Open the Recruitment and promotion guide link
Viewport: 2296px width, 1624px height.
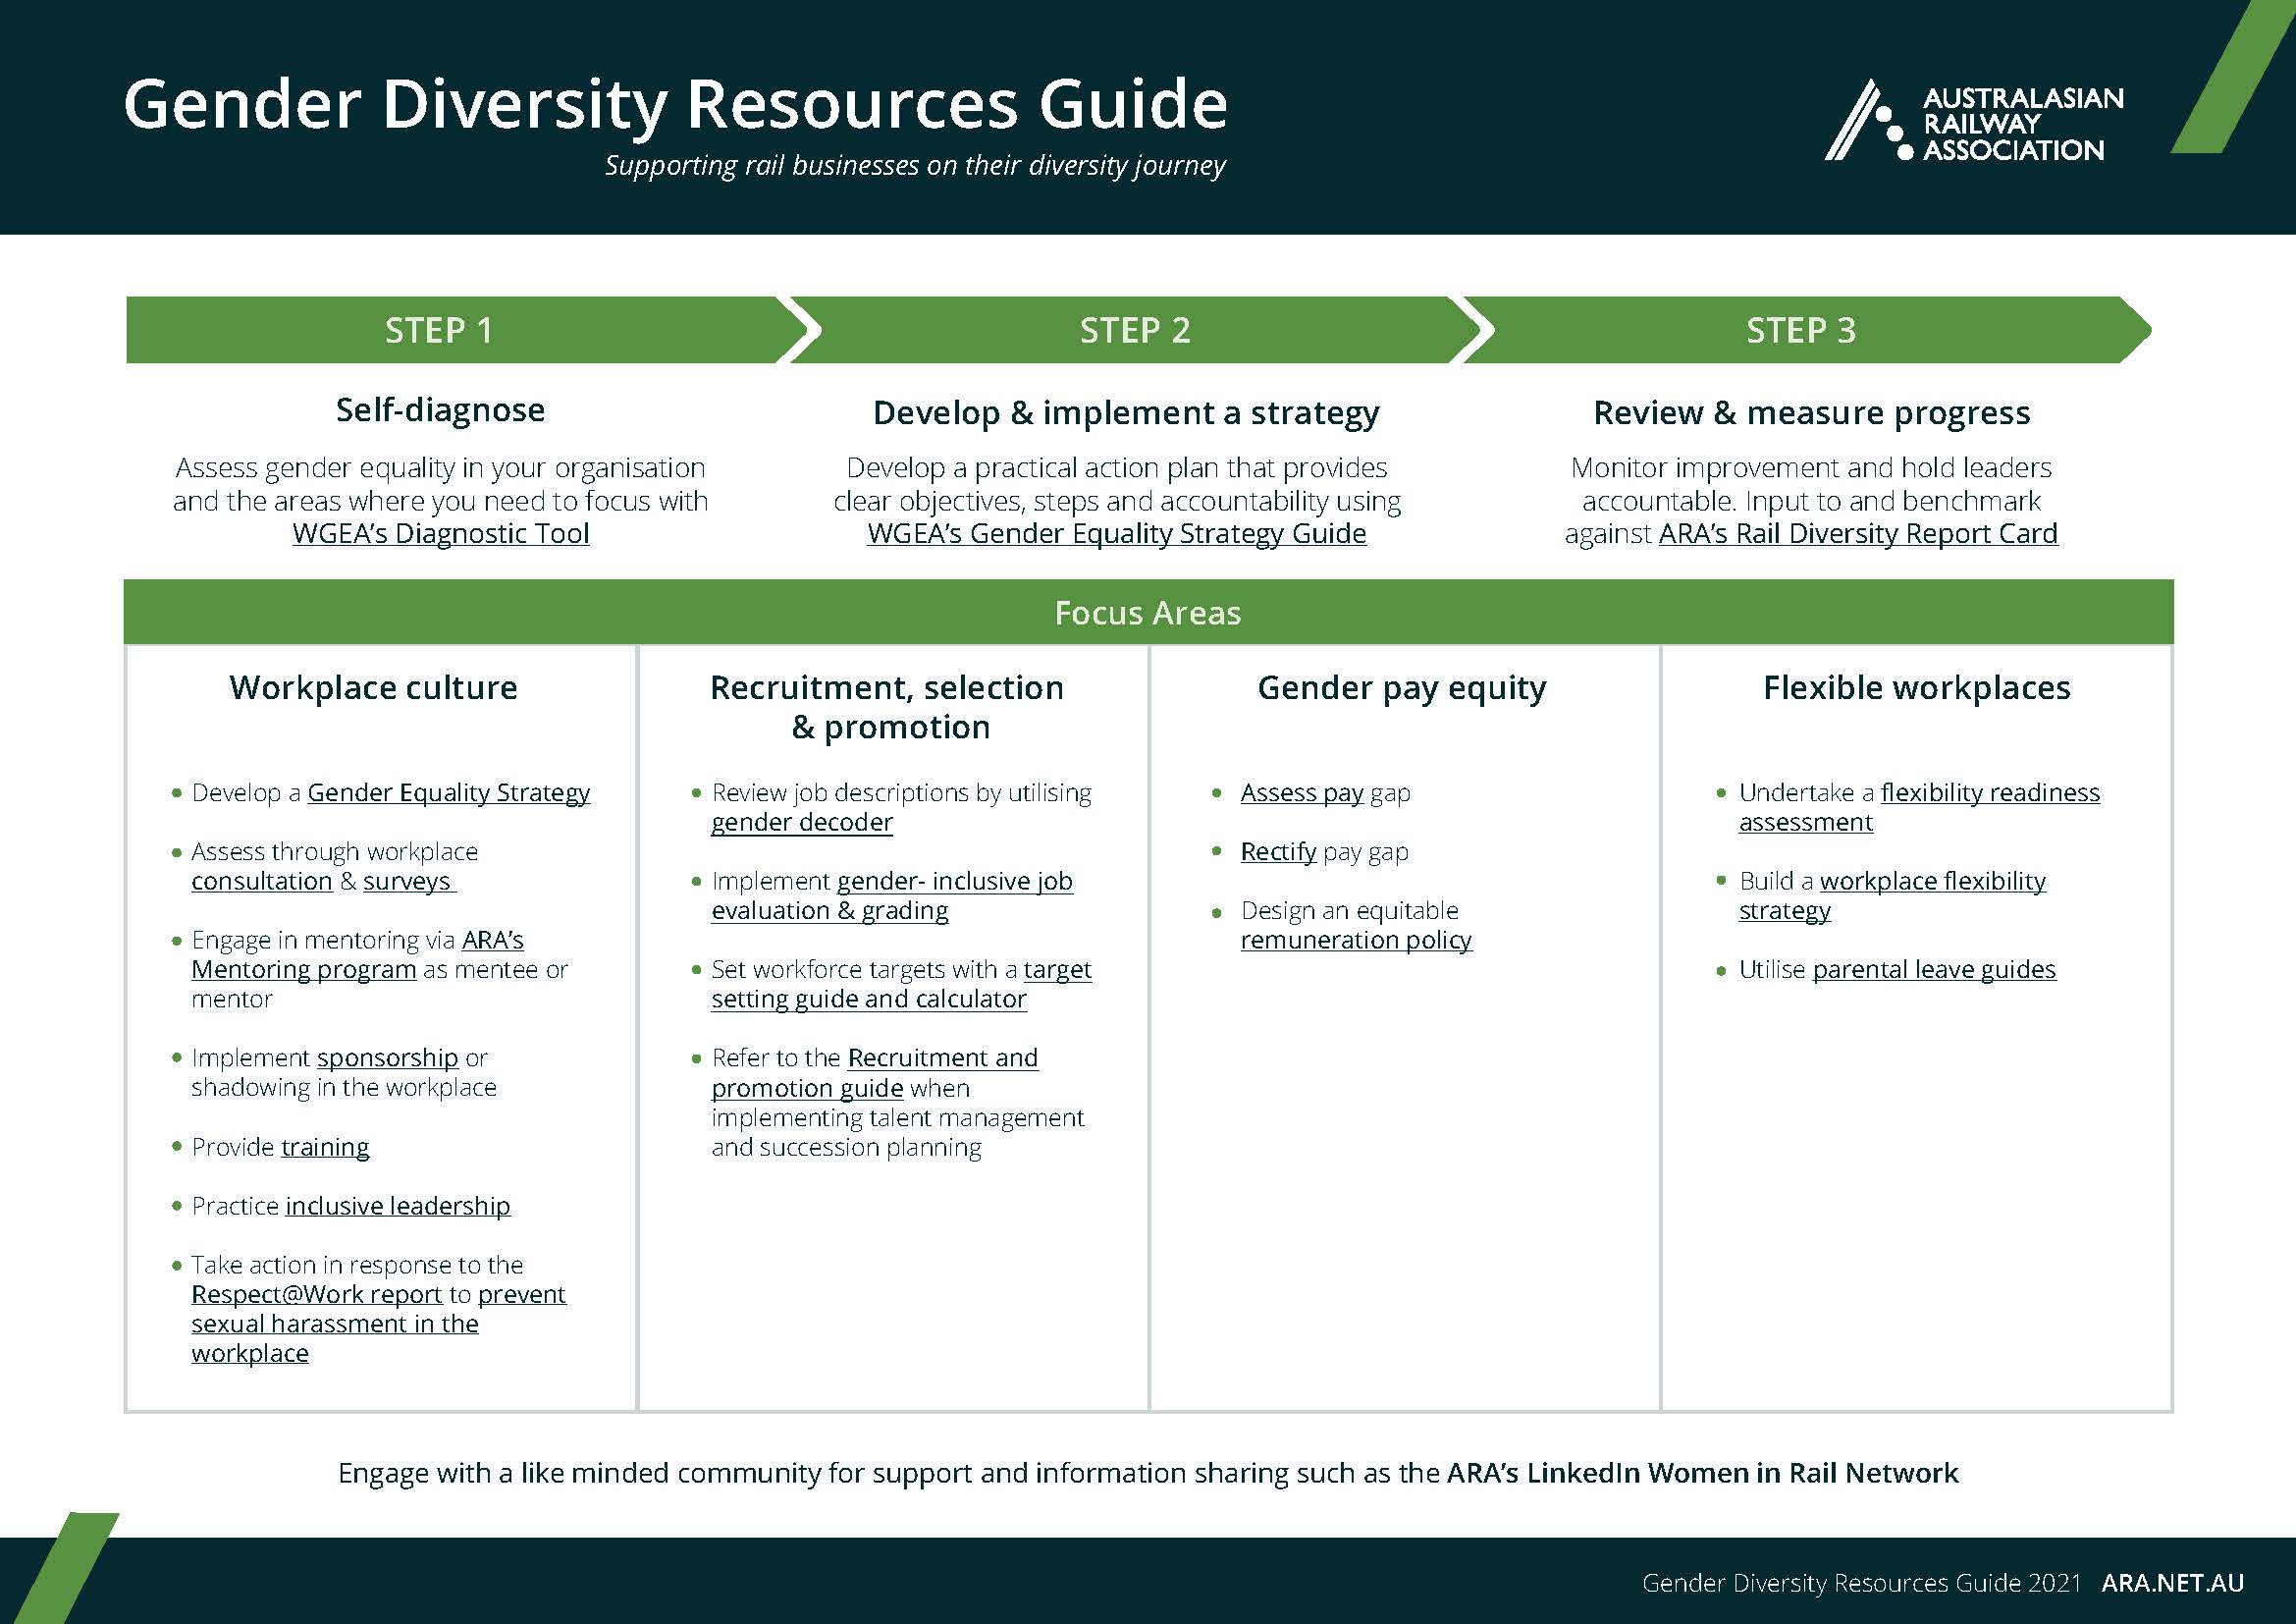coord(942,1058)
